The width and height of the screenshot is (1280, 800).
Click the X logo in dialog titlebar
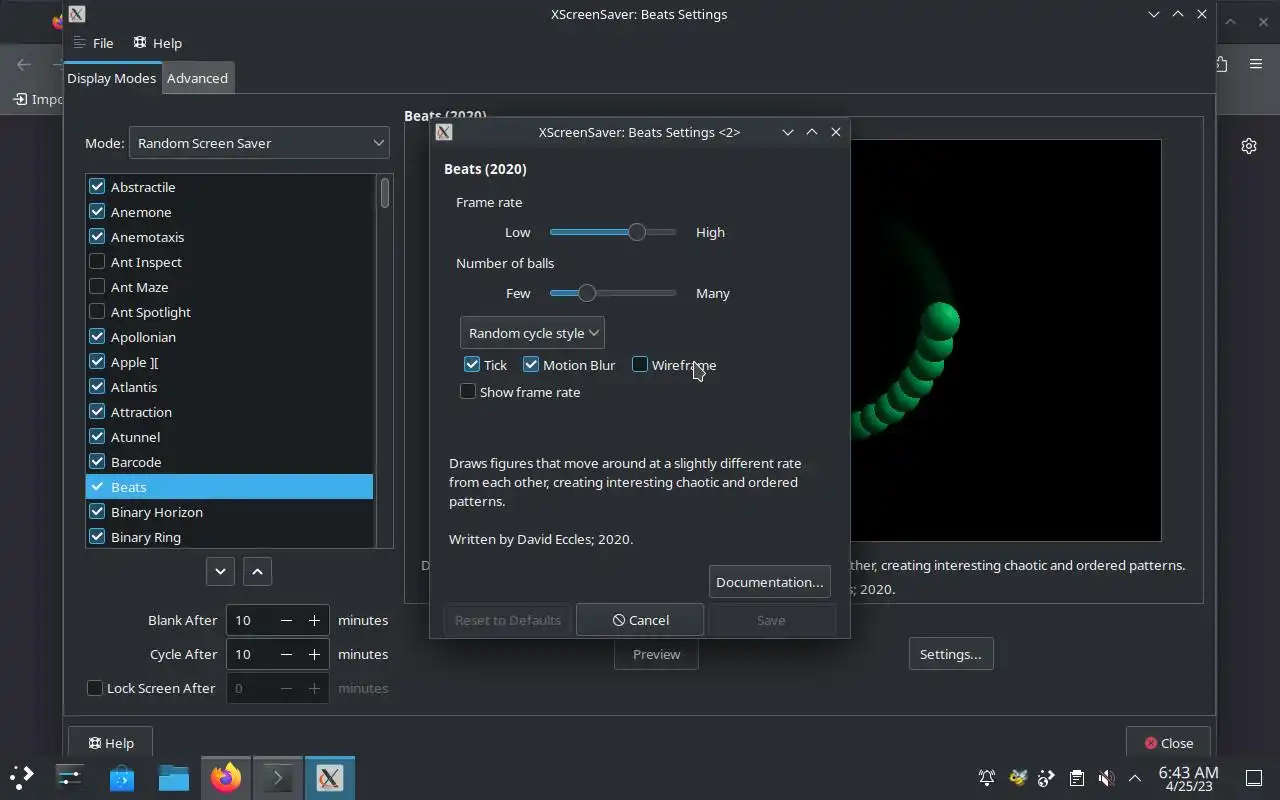tap(444, 132)
